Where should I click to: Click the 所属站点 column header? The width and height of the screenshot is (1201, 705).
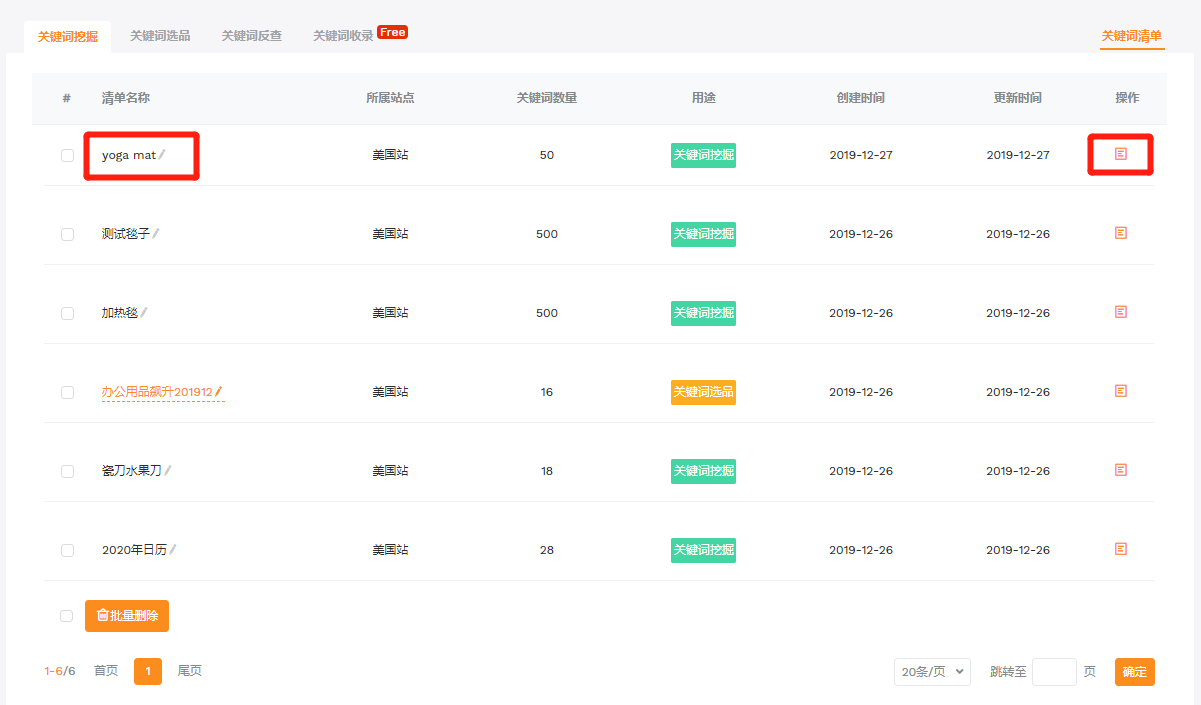coord(390,98)
